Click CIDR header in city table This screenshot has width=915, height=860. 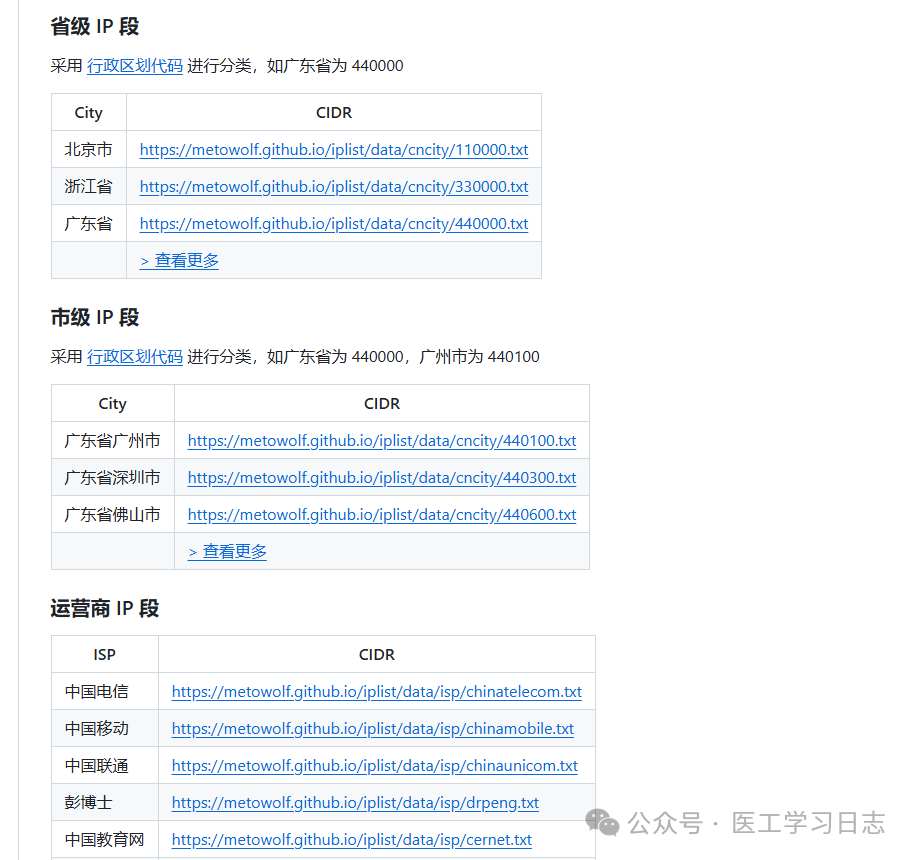click(382, 404)
